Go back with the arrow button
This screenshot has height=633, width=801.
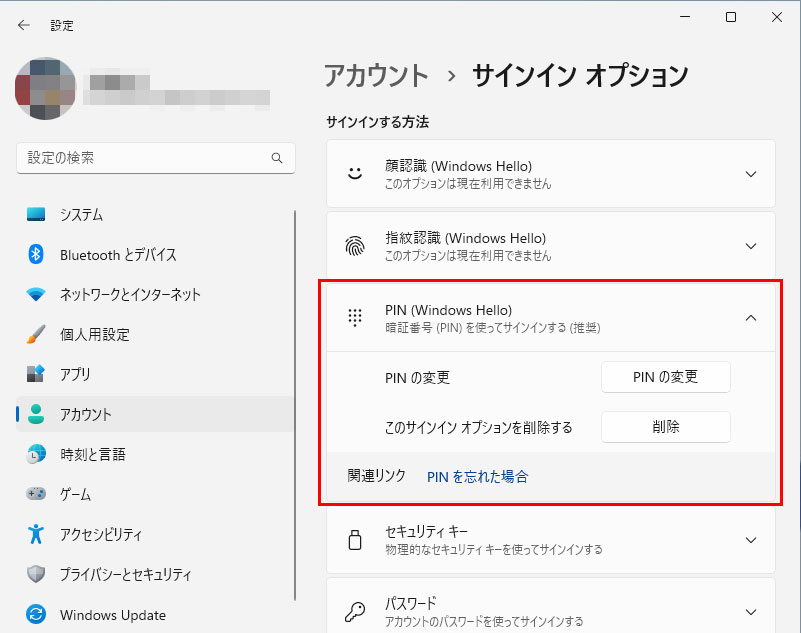(23, 25)
